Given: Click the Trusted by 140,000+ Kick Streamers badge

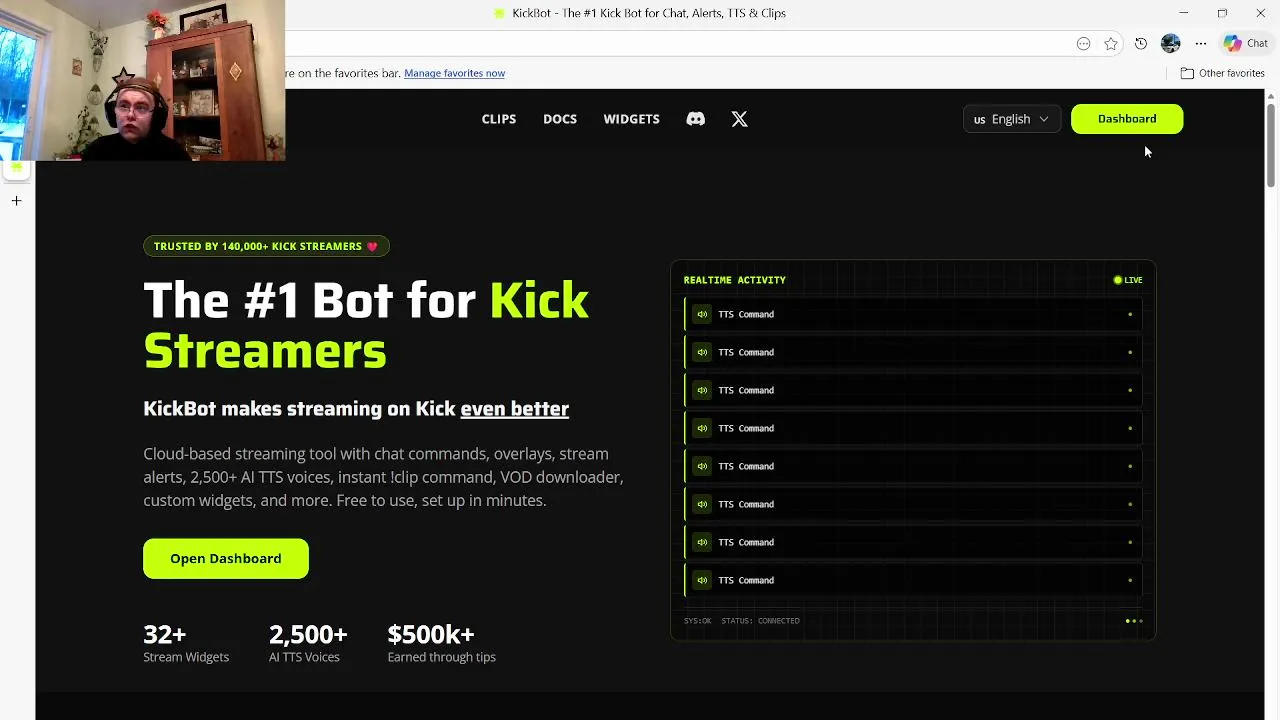Looking at the screenshot, I should point(266,246).
